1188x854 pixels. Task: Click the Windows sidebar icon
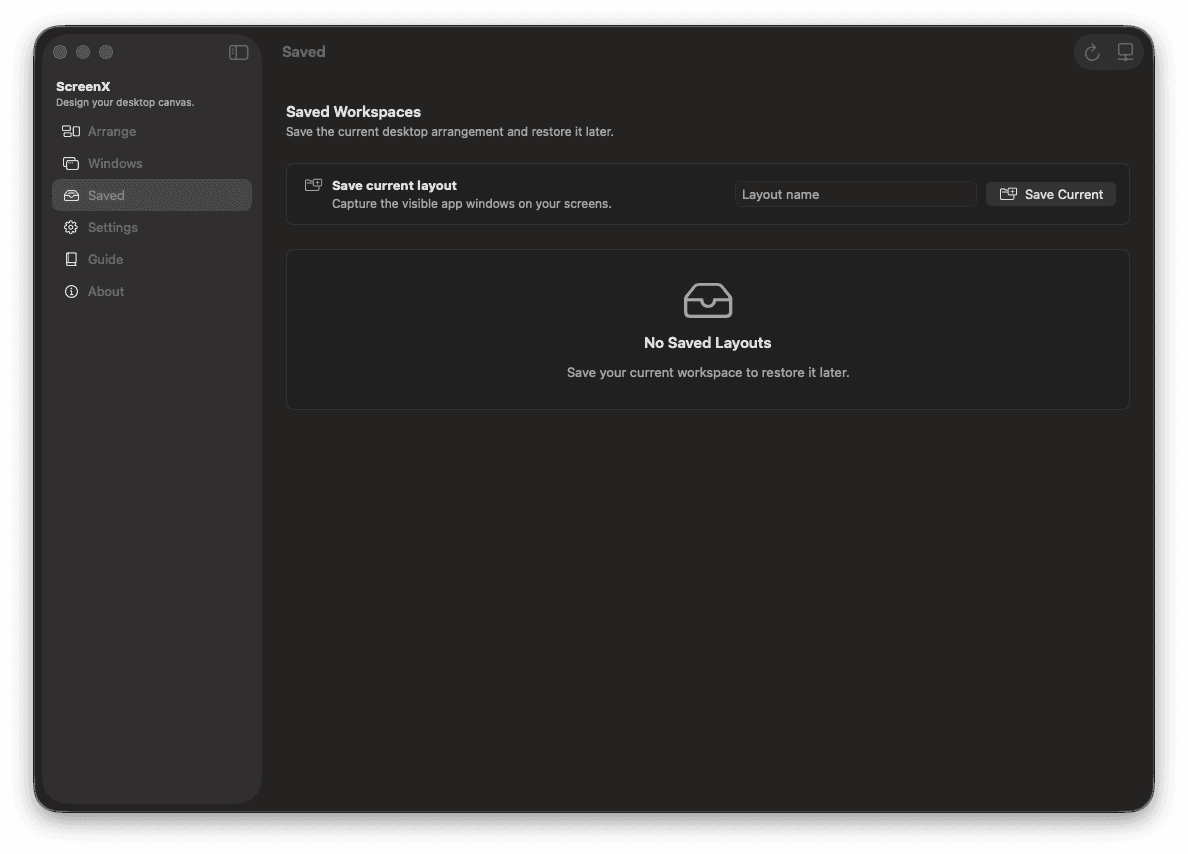pyautogui.click(x=71, y=164)
